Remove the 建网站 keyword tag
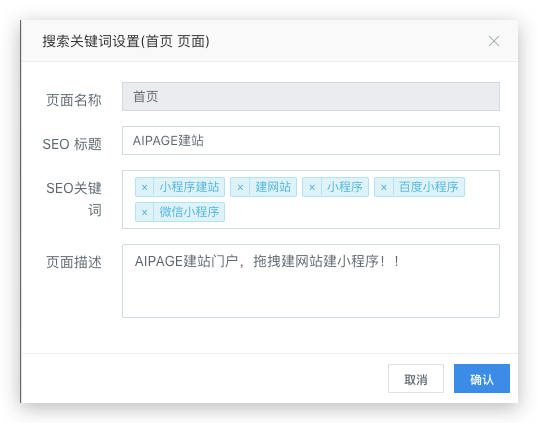This screenshot has height=423, width=538. pos(240,187)
